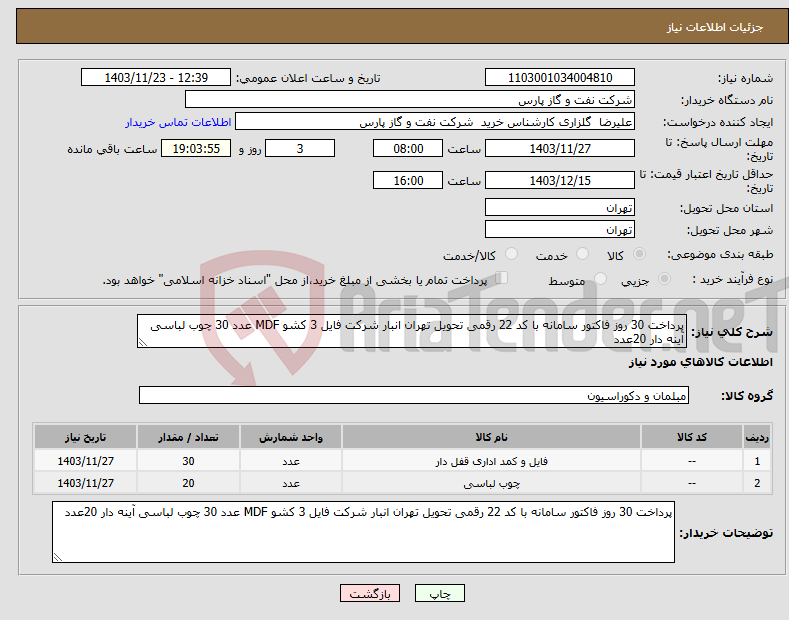
Task: Toggle the اسناد خزانه اسلامی payment checkbox
Action: [x=502, y=278]
